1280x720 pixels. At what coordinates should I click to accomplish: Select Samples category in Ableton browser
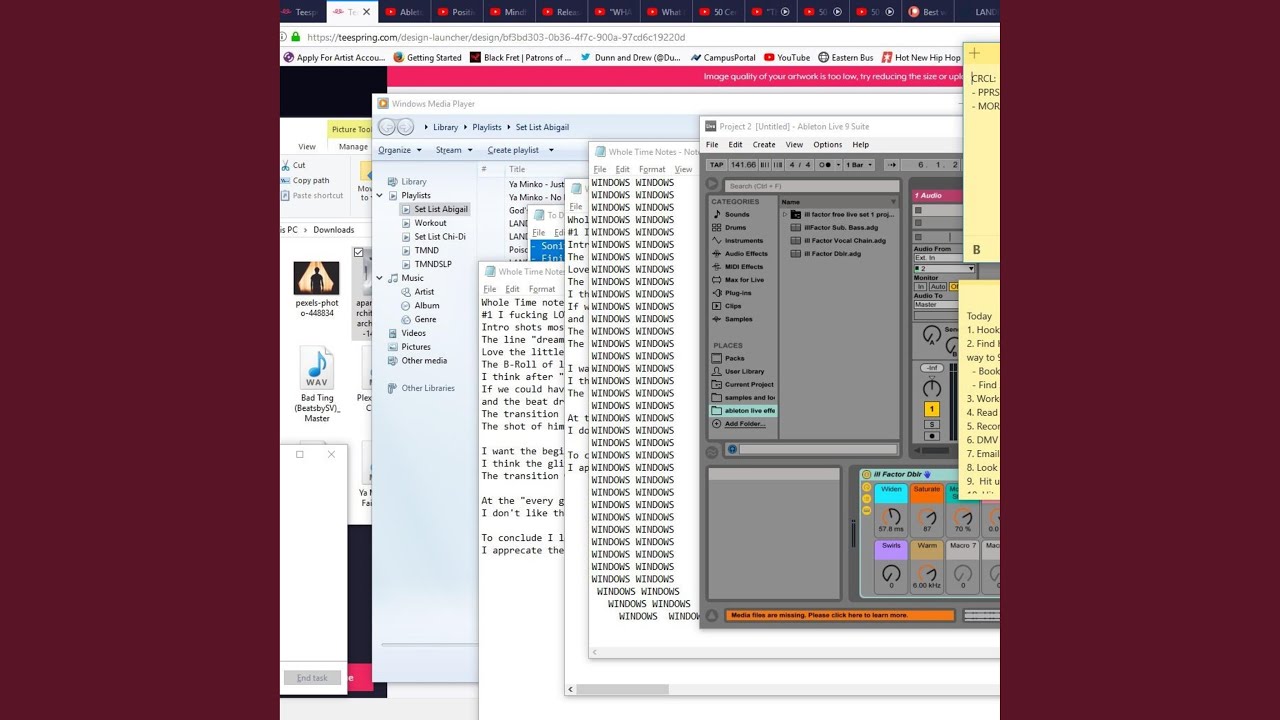click(x=738, y=319)
